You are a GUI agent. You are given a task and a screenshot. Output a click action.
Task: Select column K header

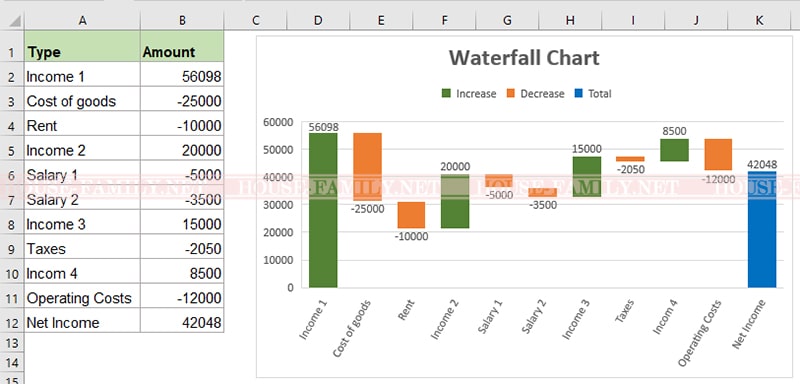coord(759,20)
